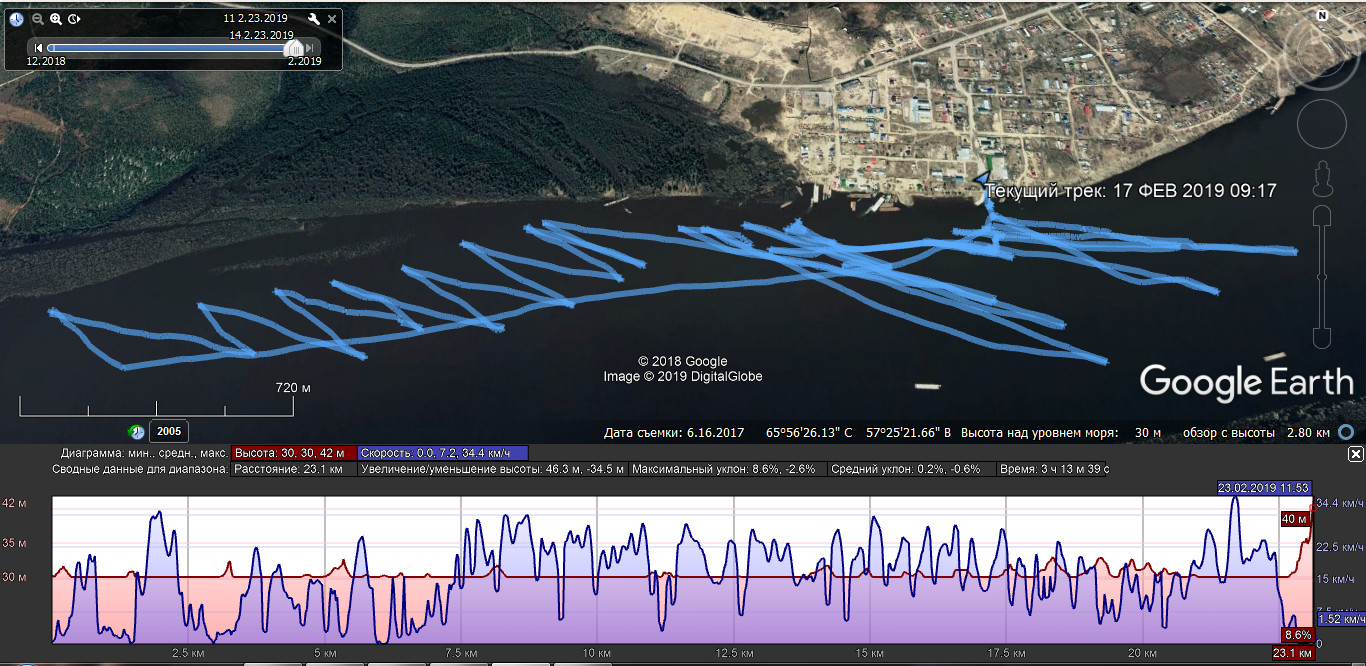
Task: Click the time slider end thumb
Action: click(x=294, y=48)
